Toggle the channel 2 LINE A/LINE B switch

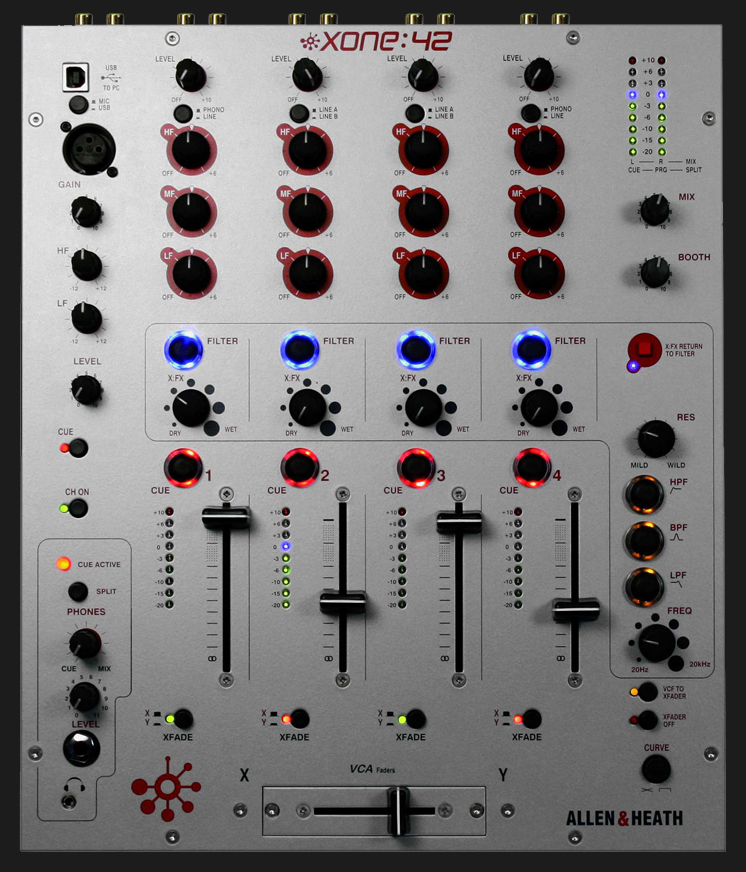click(x=299, y=113)
